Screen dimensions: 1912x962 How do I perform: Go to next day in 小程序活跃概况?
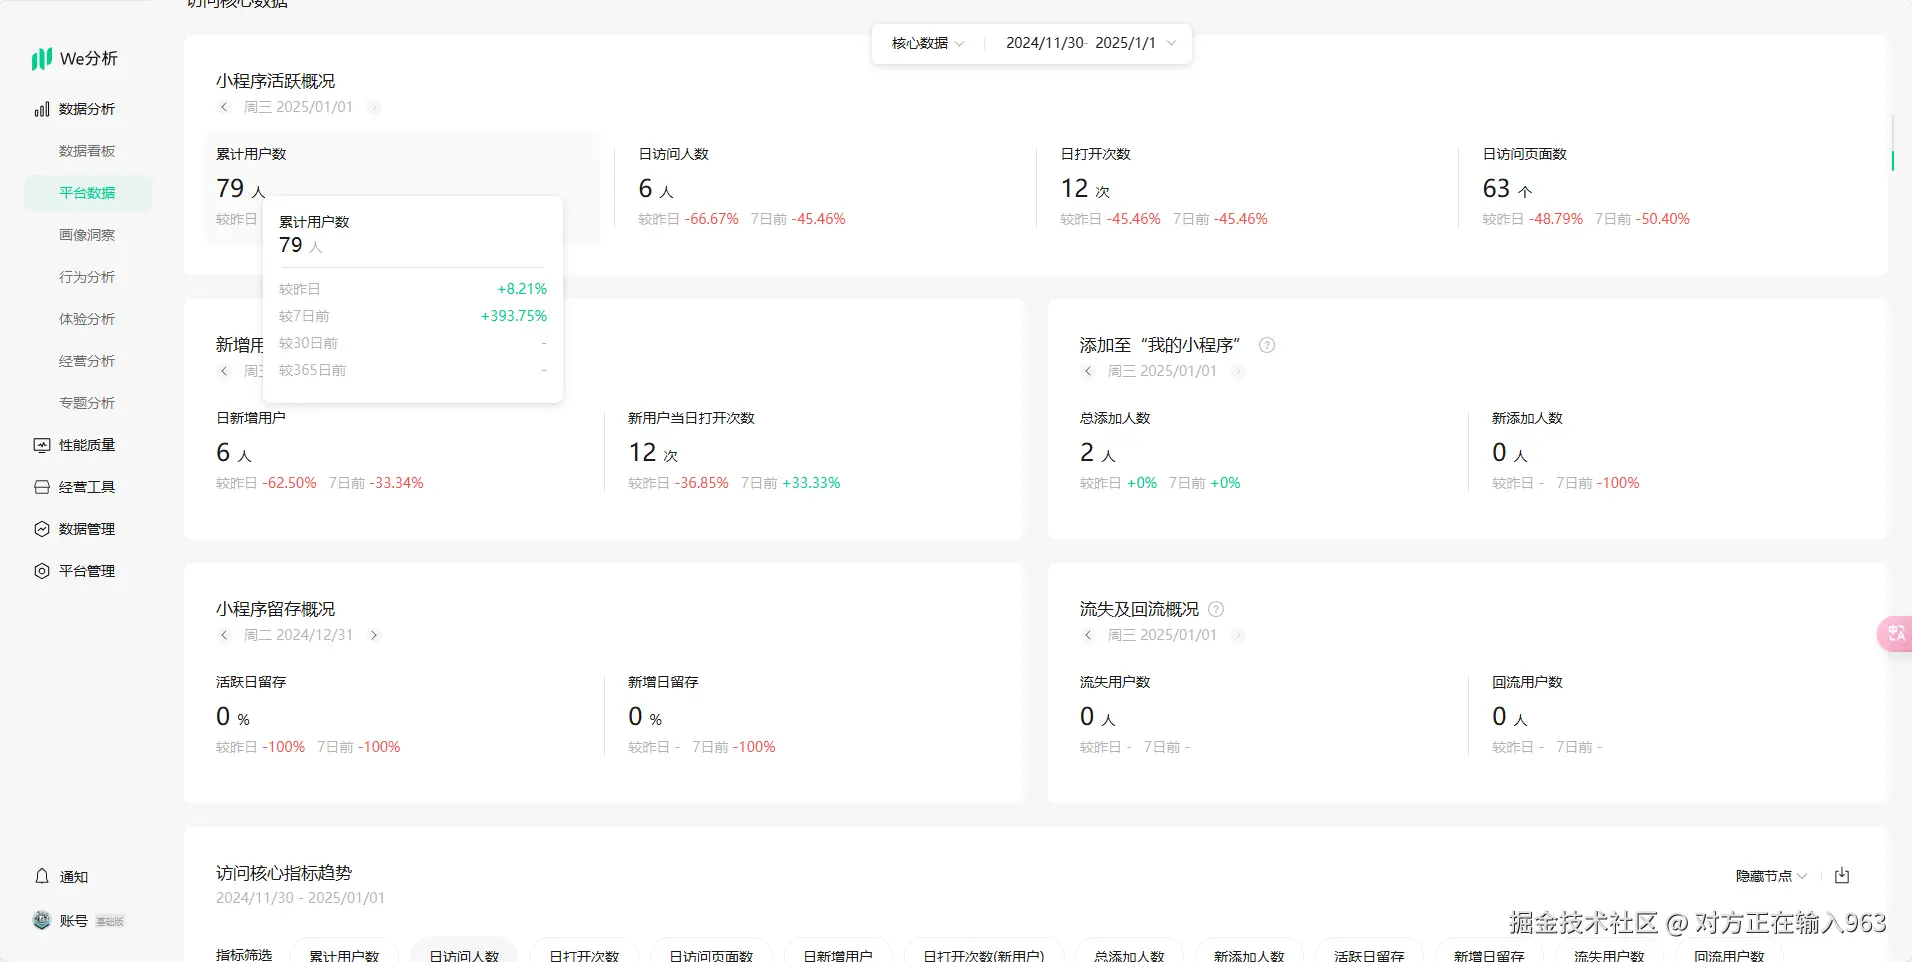(x=373, y=107)
